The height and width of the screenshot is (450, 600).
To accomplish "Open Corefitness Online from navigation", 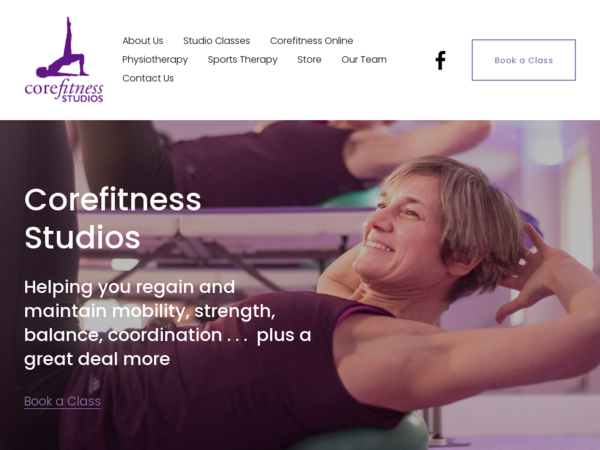I will (x=311, y=41).
